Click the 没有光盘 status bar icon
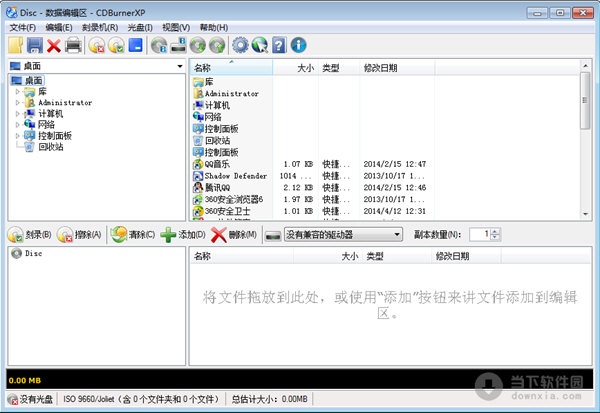The height and width of the screenshot is (413, 600). (13, 400)
